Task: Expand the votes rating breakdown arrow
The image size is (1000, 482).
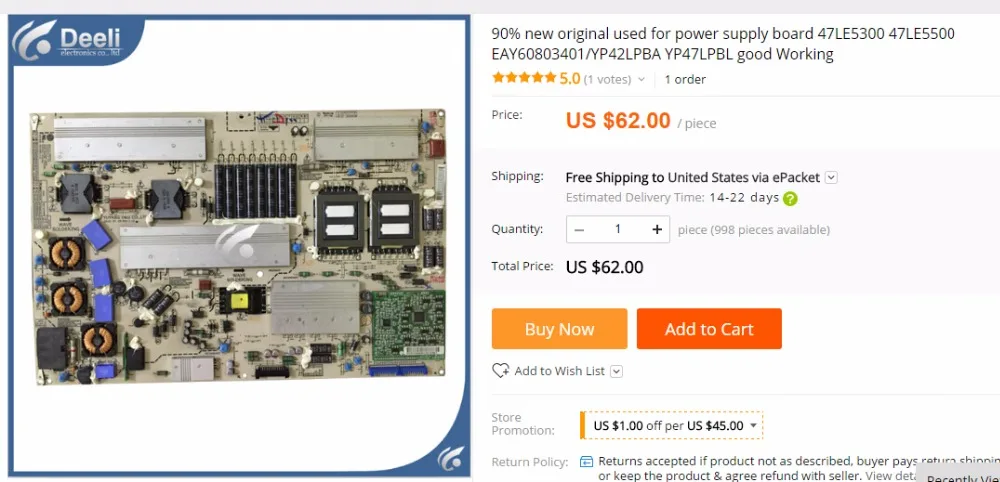Action: 641,79
